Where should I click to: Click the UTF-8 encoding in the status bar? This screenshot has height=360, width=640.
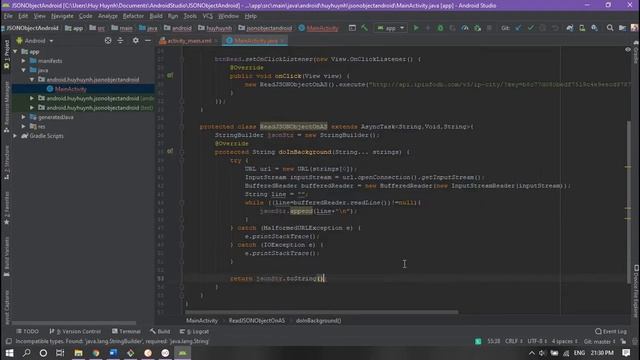pos(537,341)
